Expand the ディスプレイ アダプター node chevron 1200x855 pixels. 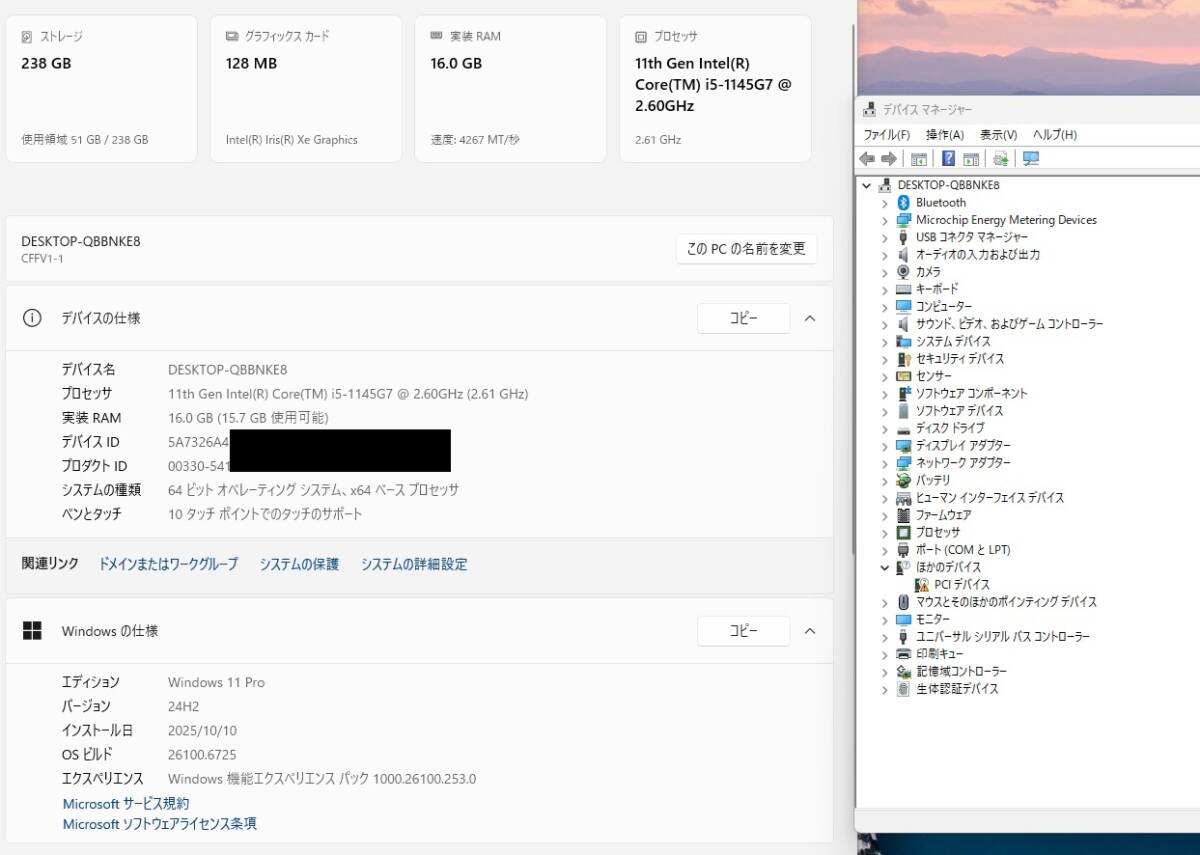pyautogui.click(x=885, y=446)
